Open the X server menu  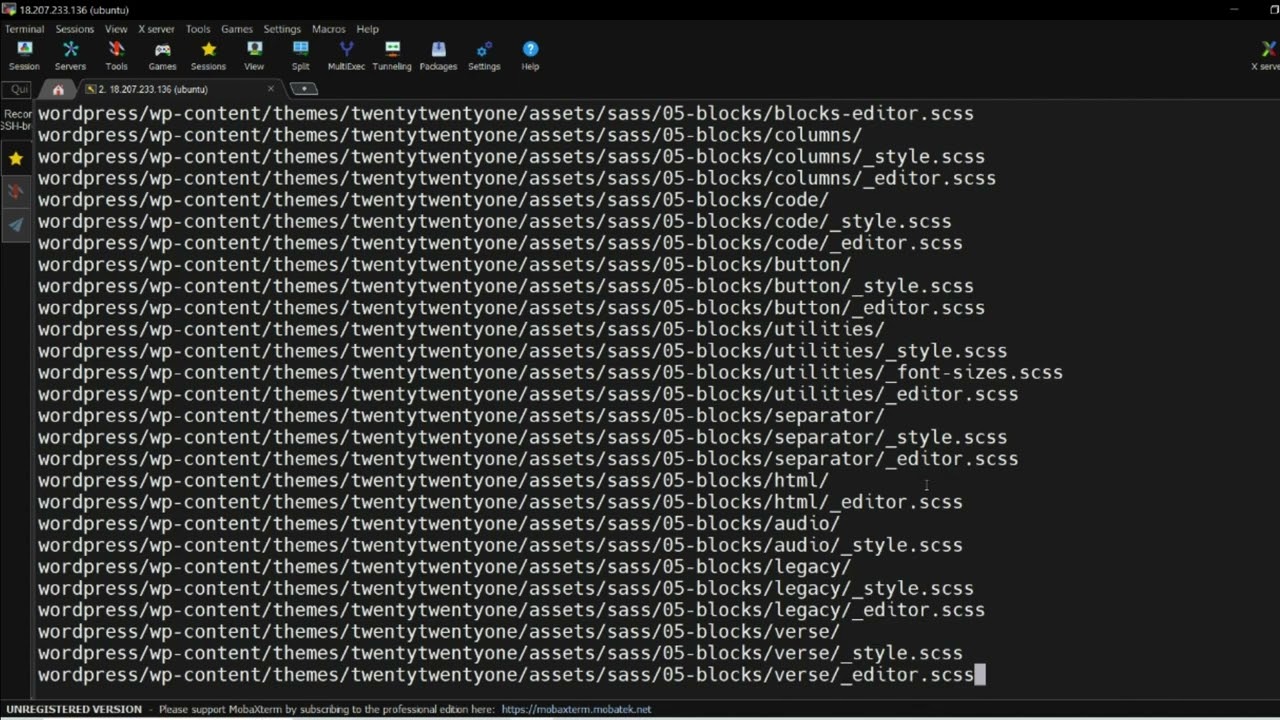click(x=156, y=29)
